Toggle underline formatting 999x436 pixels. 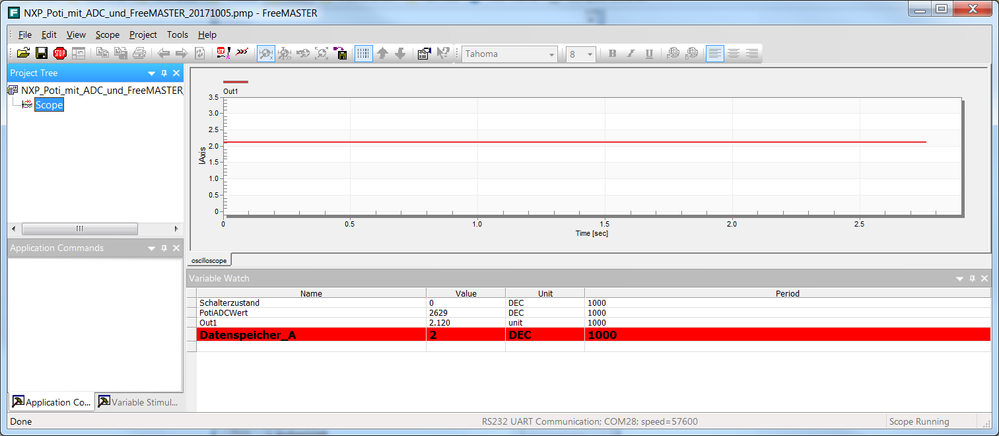coord(649,54)
